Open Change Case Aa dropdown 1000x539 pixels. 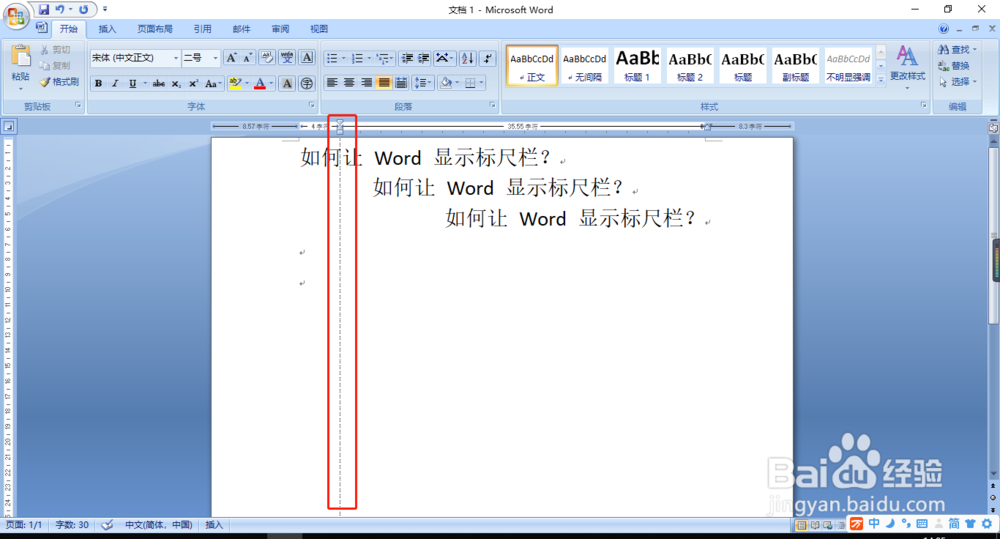213,84
